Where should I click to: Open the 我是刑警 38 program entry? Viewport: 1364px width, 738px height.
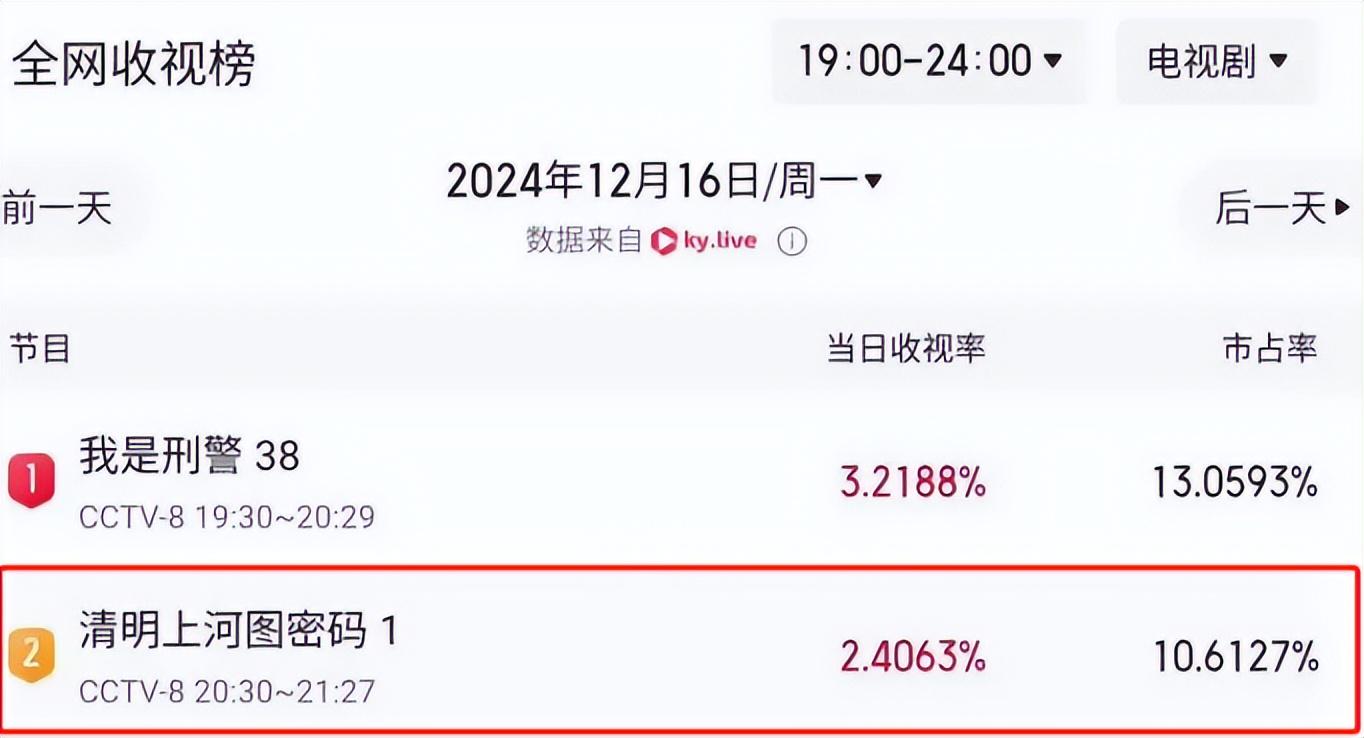click(190, 457)
